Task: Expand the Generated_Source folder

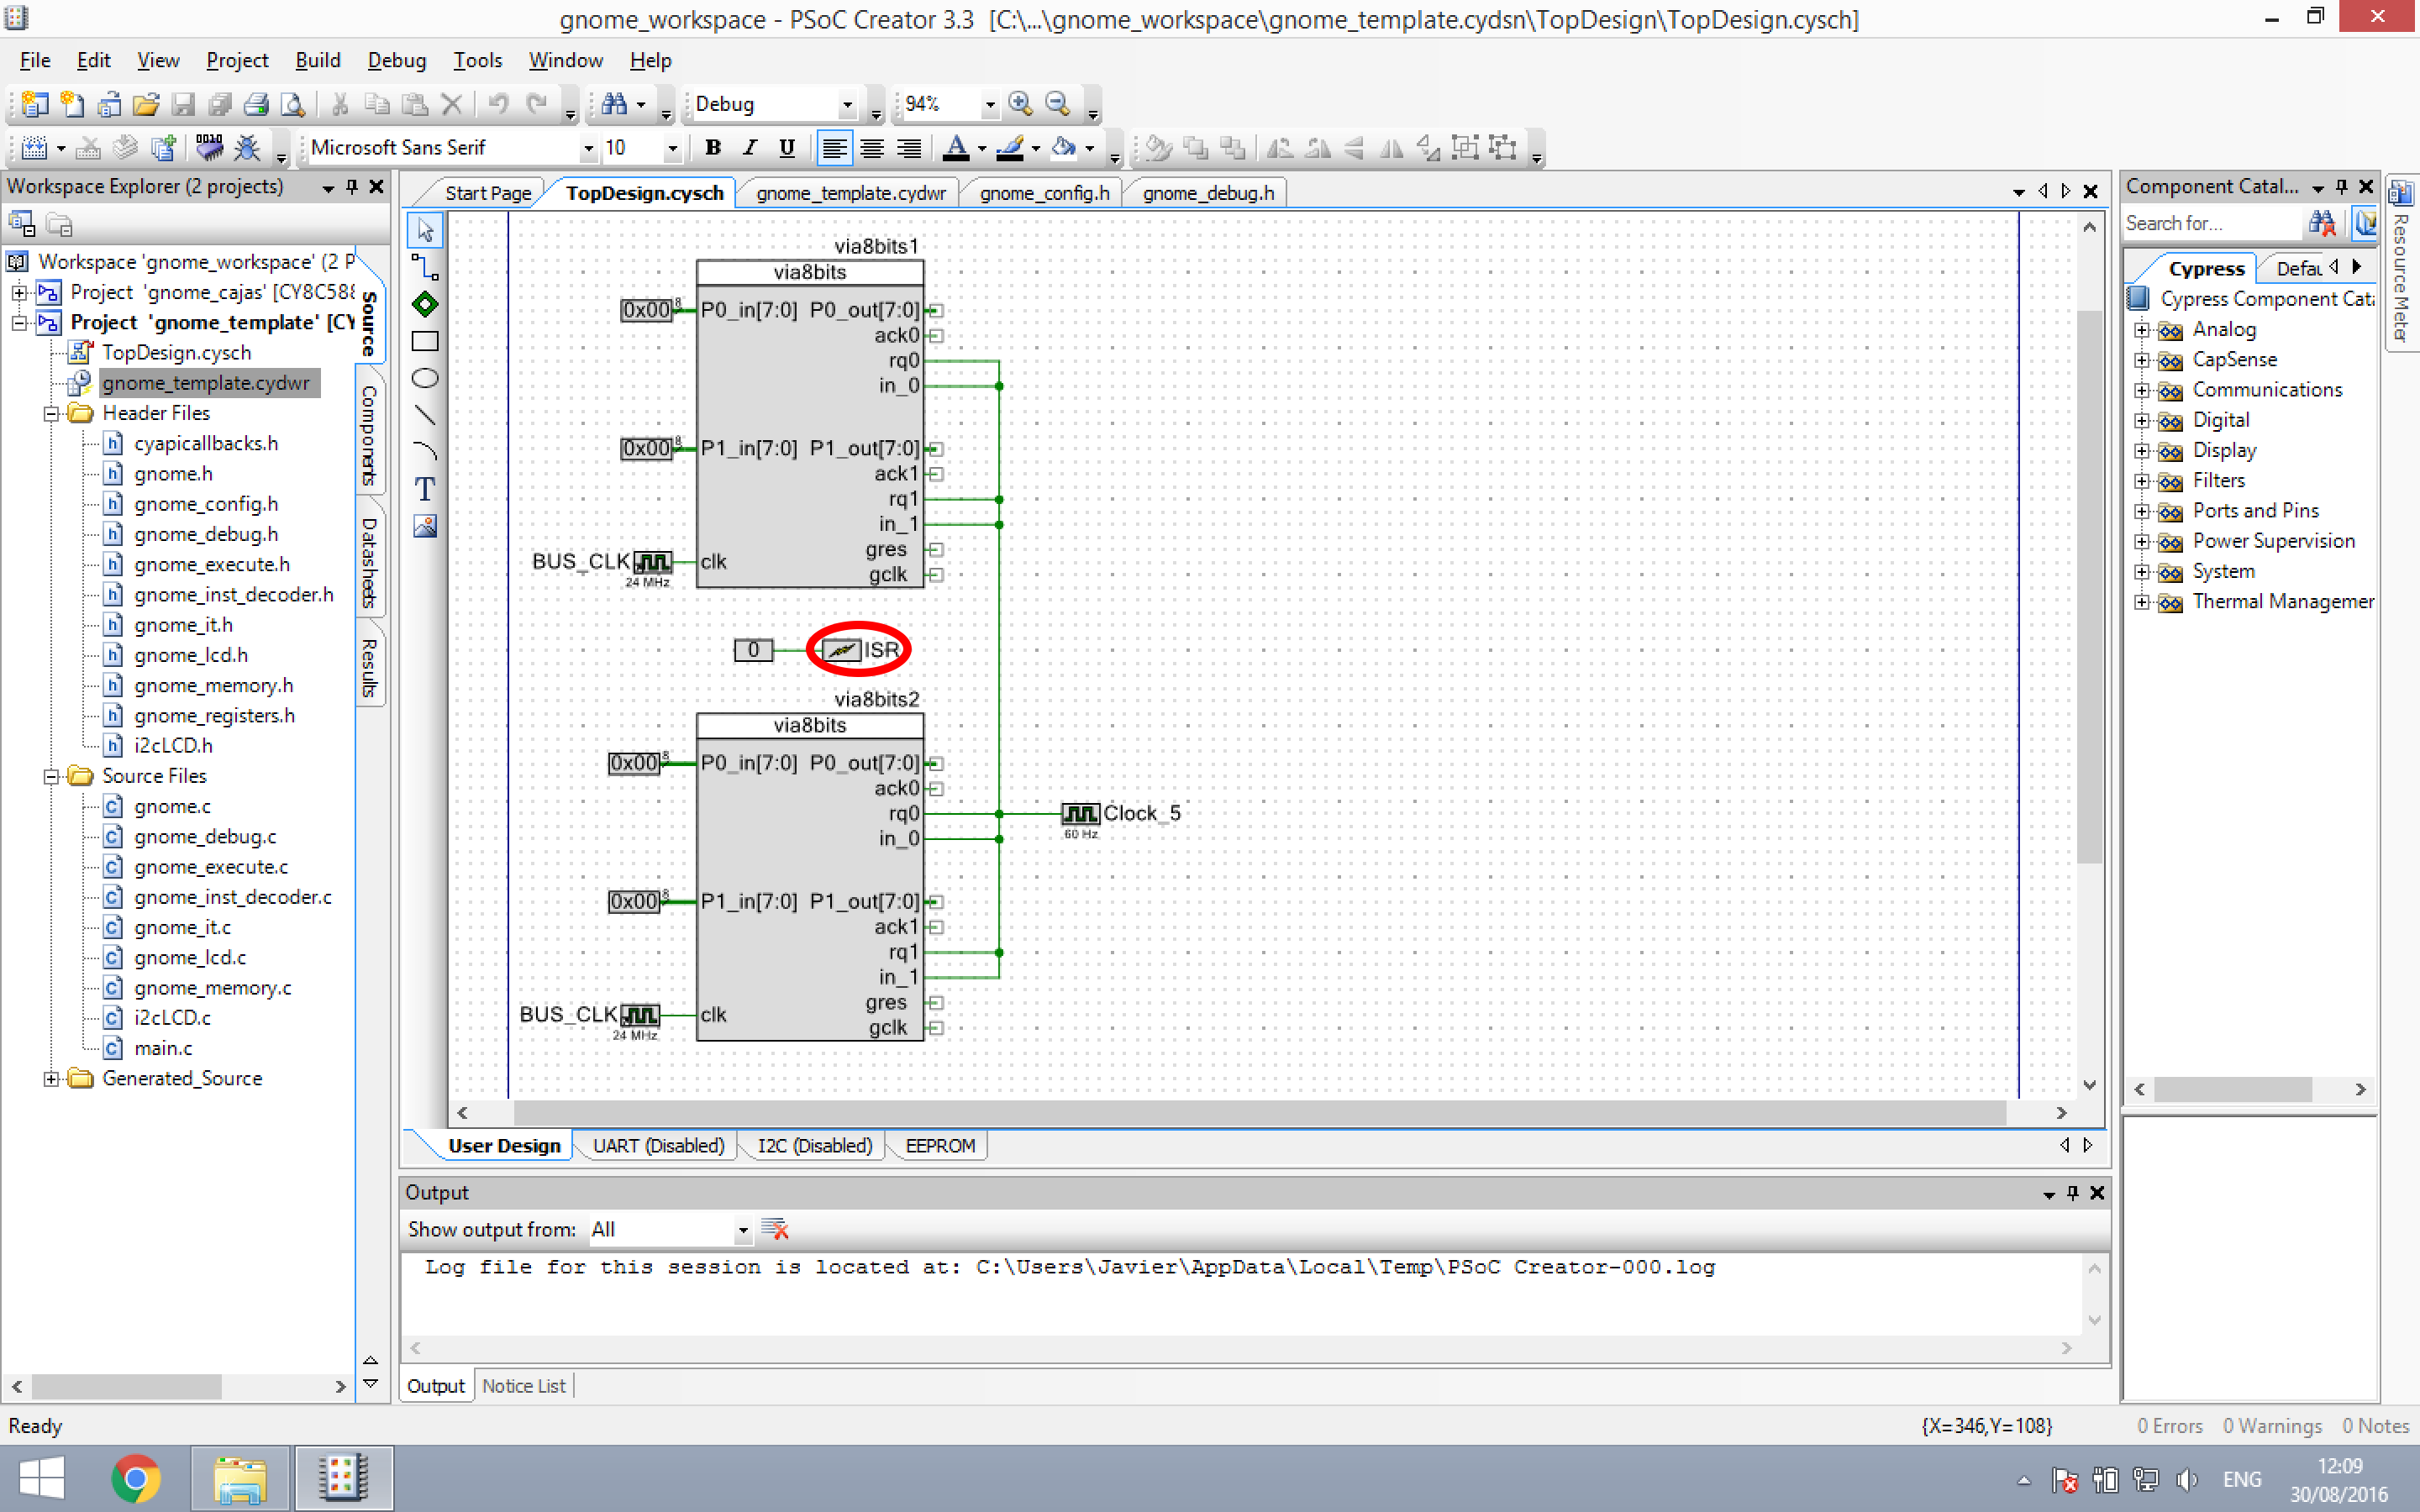Action: [x=51, y=1078]
